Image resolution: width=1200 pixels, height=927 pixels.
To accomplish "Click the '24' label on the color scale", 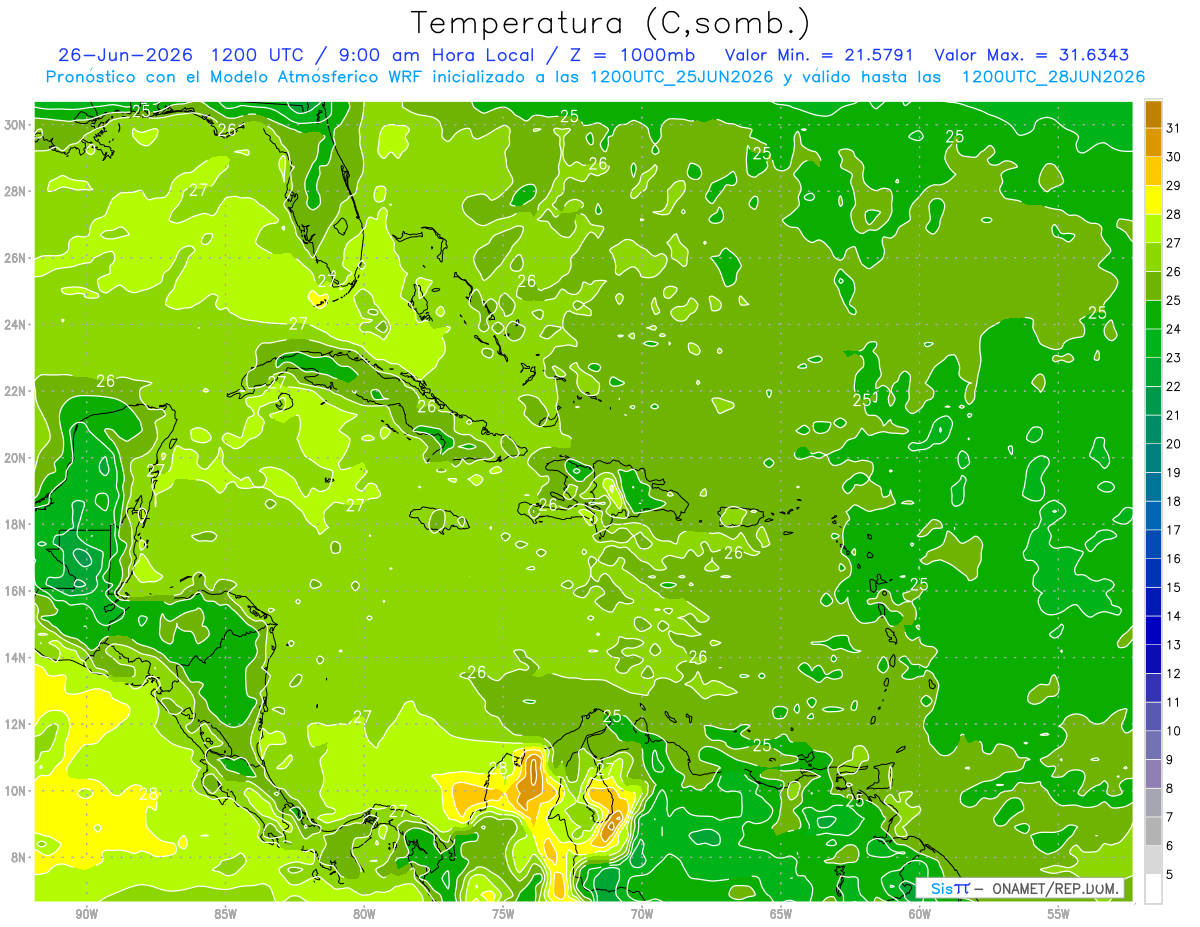I will click(1174, 329).
